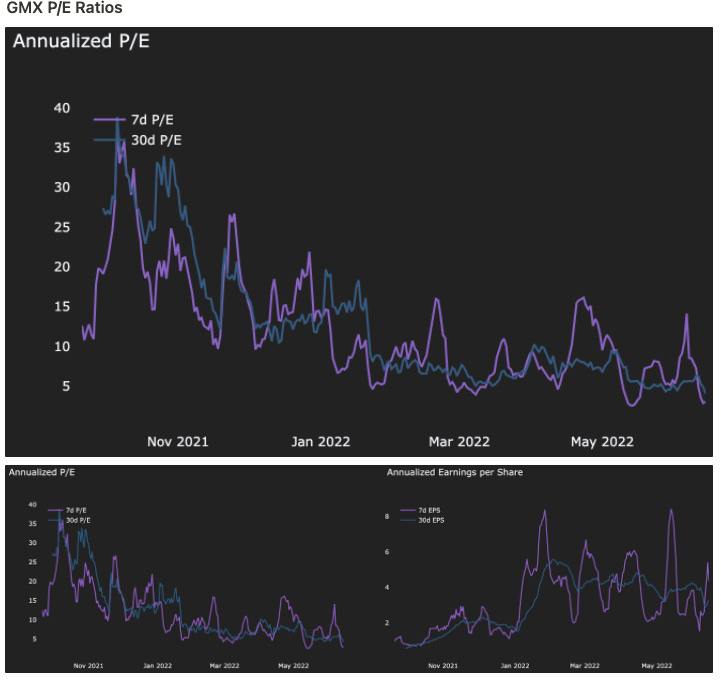Click the 20 y-axis label on small P/E chart
This screenshot has height=680, width=721.
click(32, 581)
